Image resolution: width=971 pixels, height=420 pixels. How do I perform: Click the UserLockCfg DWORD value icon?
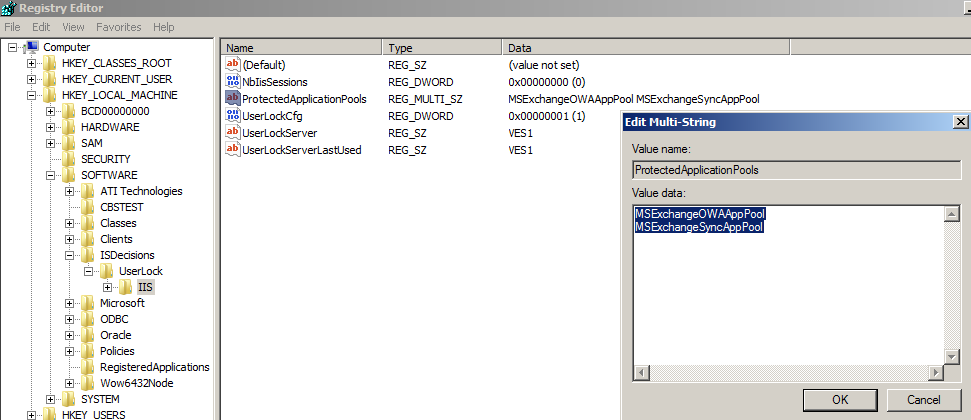click(x=233, y=116)
